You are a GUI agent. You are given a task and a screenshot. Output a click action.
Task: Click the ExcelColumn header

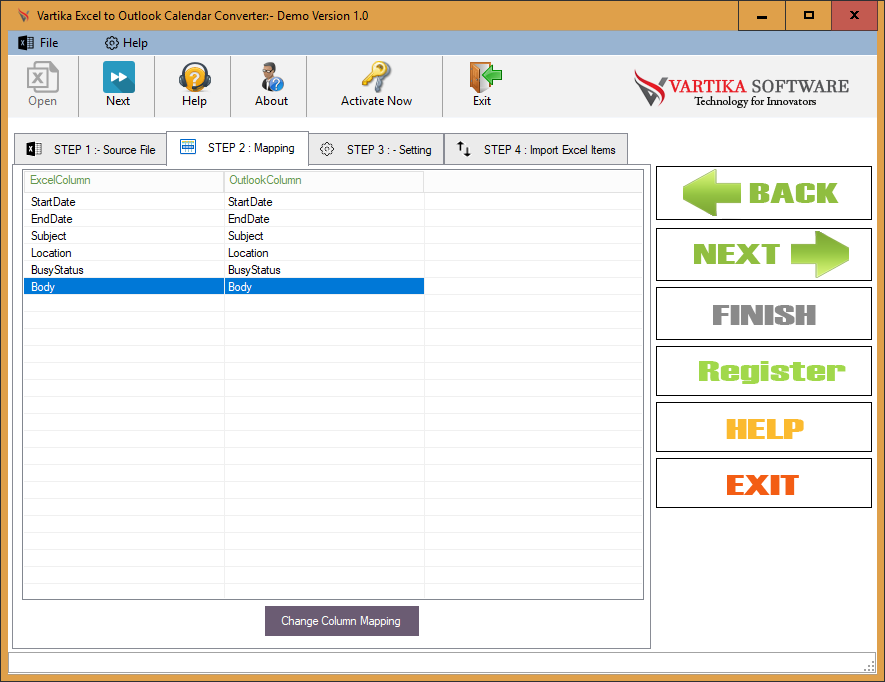tap(124, 181)
